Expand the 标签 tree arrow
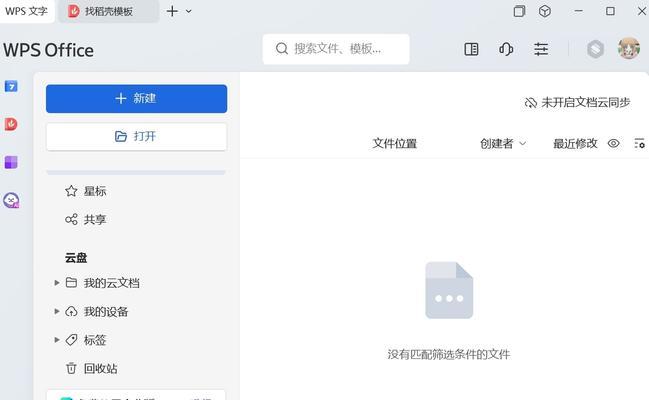Image resolution: width=649 pixels, height=400 pixels. coord(57,340)
